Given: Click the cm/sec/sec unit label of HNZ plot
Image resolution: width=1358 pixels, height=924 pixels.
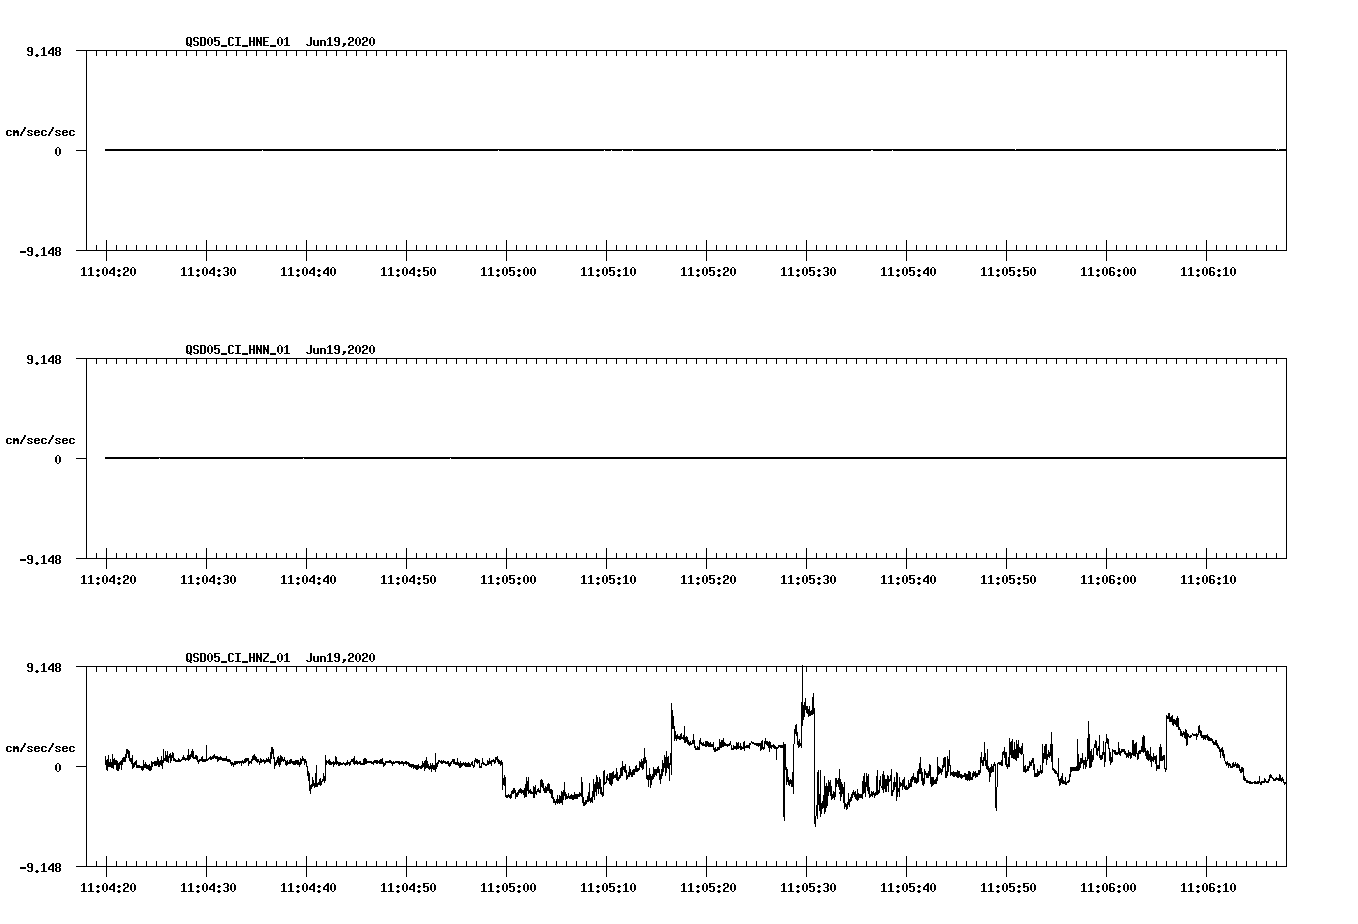Looking at the screenshot, I should click(40, 748).
